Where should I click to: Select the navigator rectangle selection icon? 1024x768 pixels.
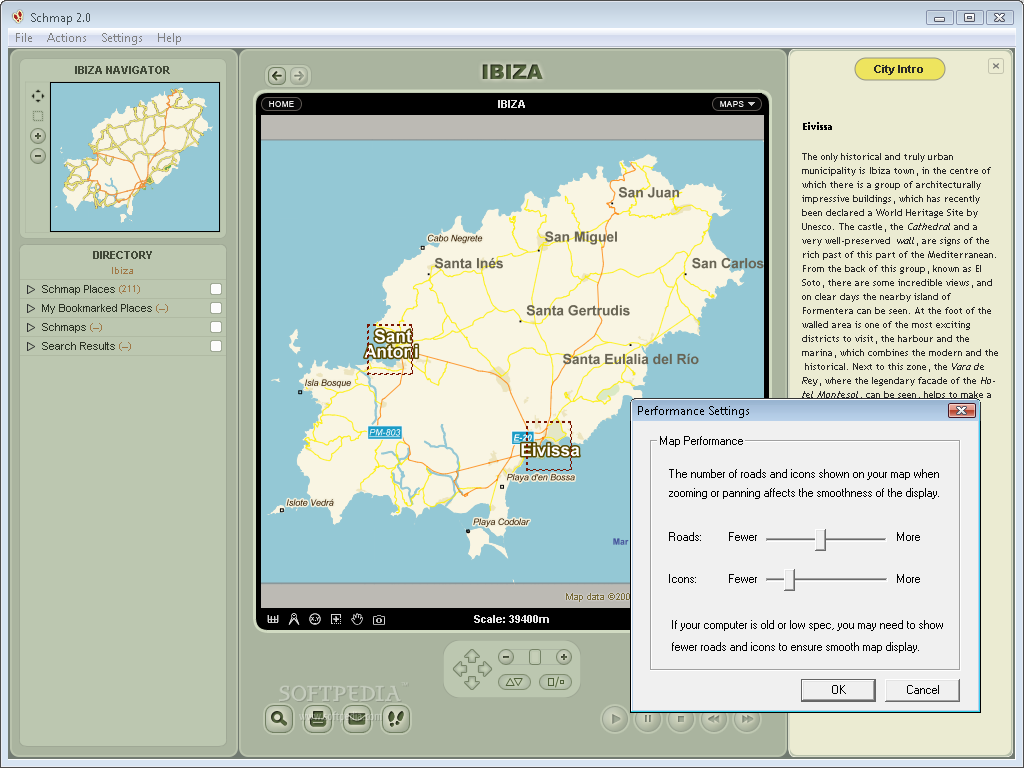click(x=38, y=116)
